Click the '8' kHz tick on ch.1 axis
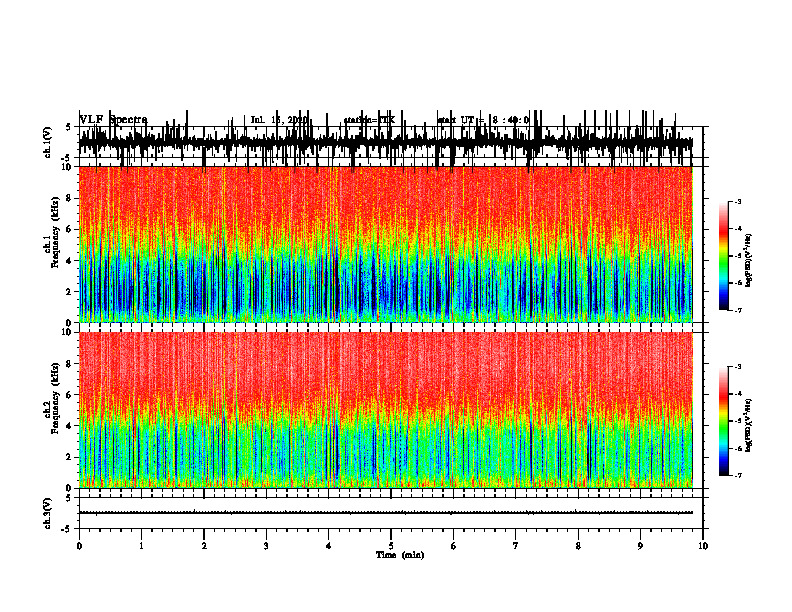Viewport: 792px width, 612px height. coord(69,198)
